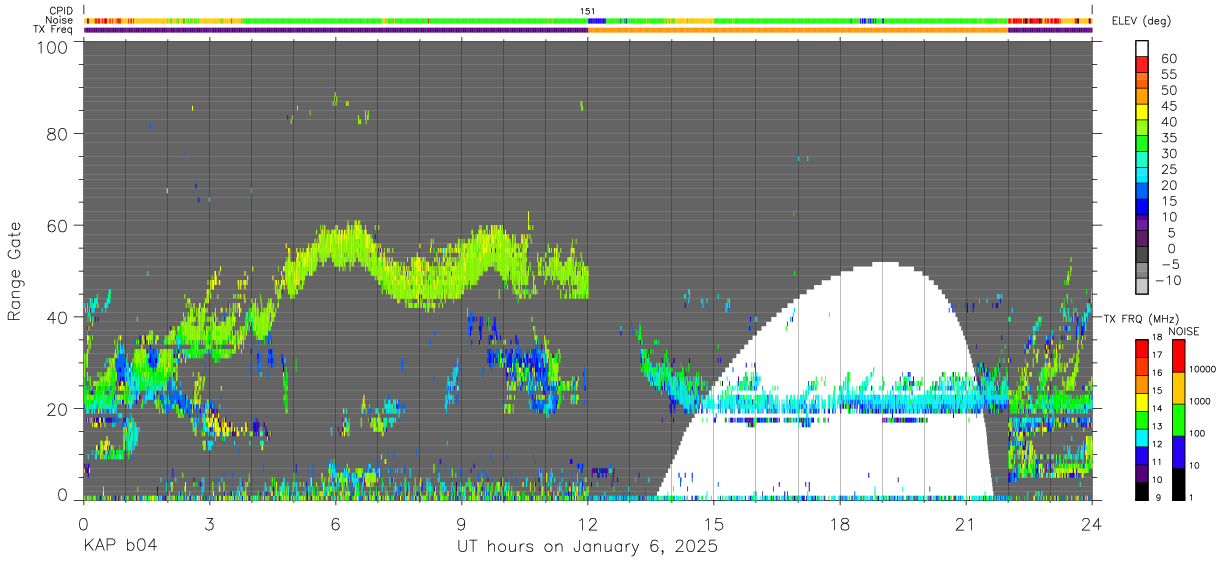Click x-axis hour label '12'
Image resolution: width=1228 pixels, height=567 pixels.
point(588,522)
